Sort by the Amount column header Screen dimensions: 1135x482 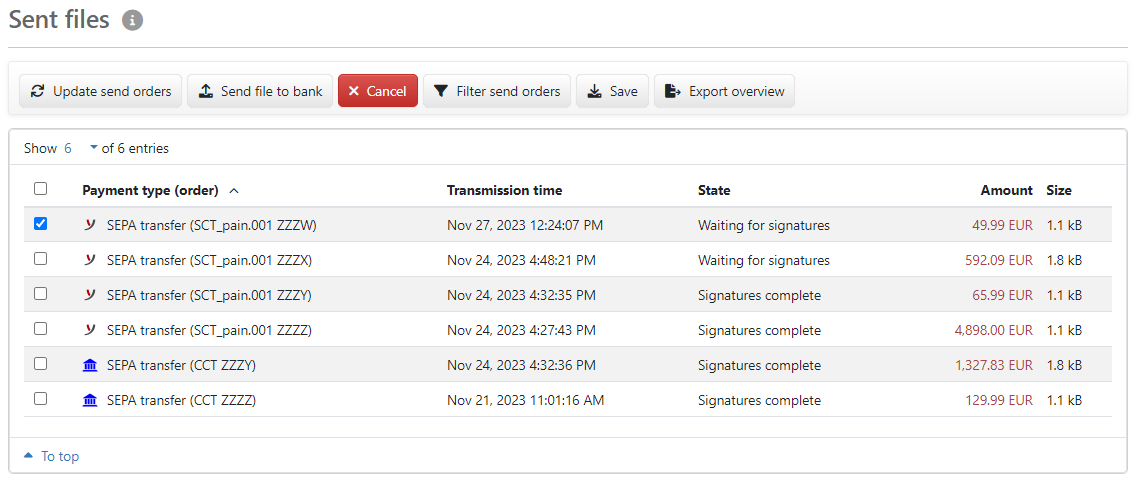[1006, 190]
